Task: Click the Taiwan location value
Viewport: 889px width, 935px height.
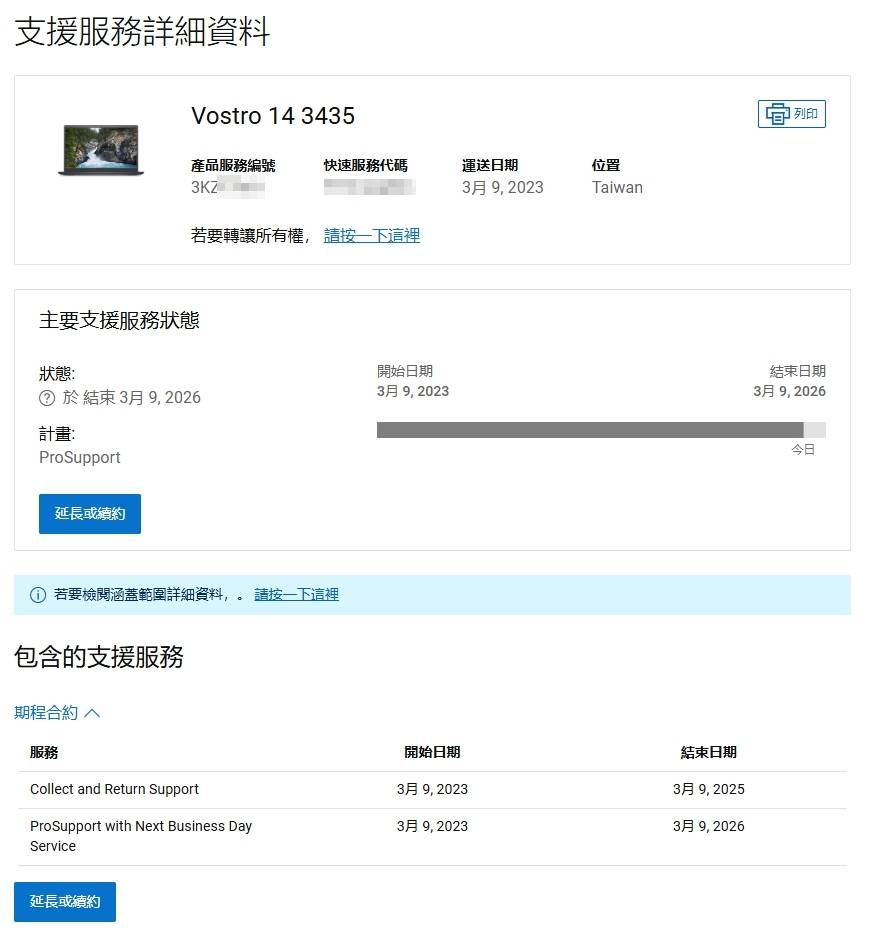Action: (617, 187)
